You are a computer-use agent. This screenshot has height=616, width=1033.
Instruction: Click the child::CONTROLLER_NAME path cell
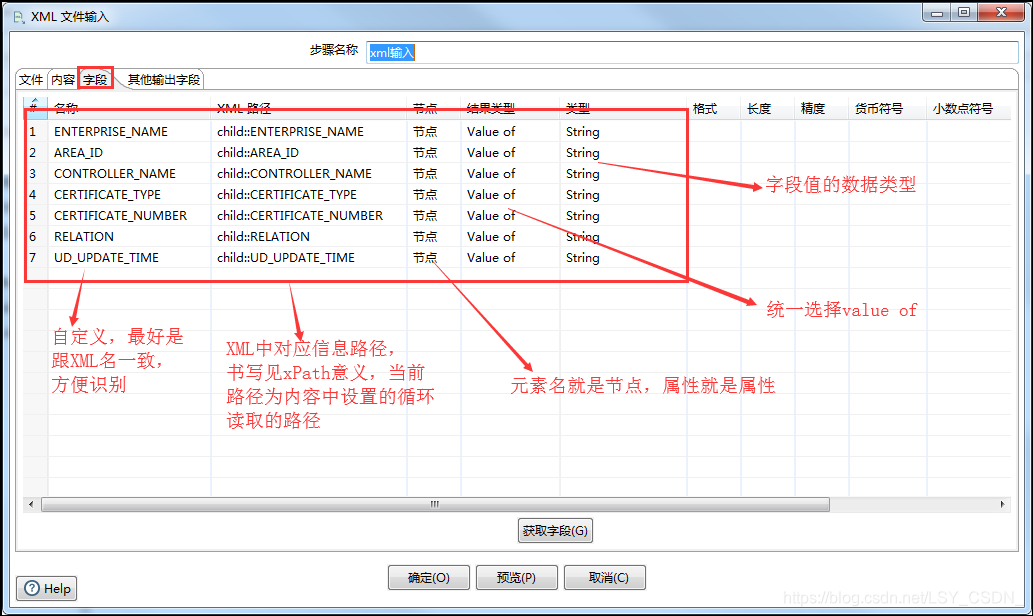point(309,174)
